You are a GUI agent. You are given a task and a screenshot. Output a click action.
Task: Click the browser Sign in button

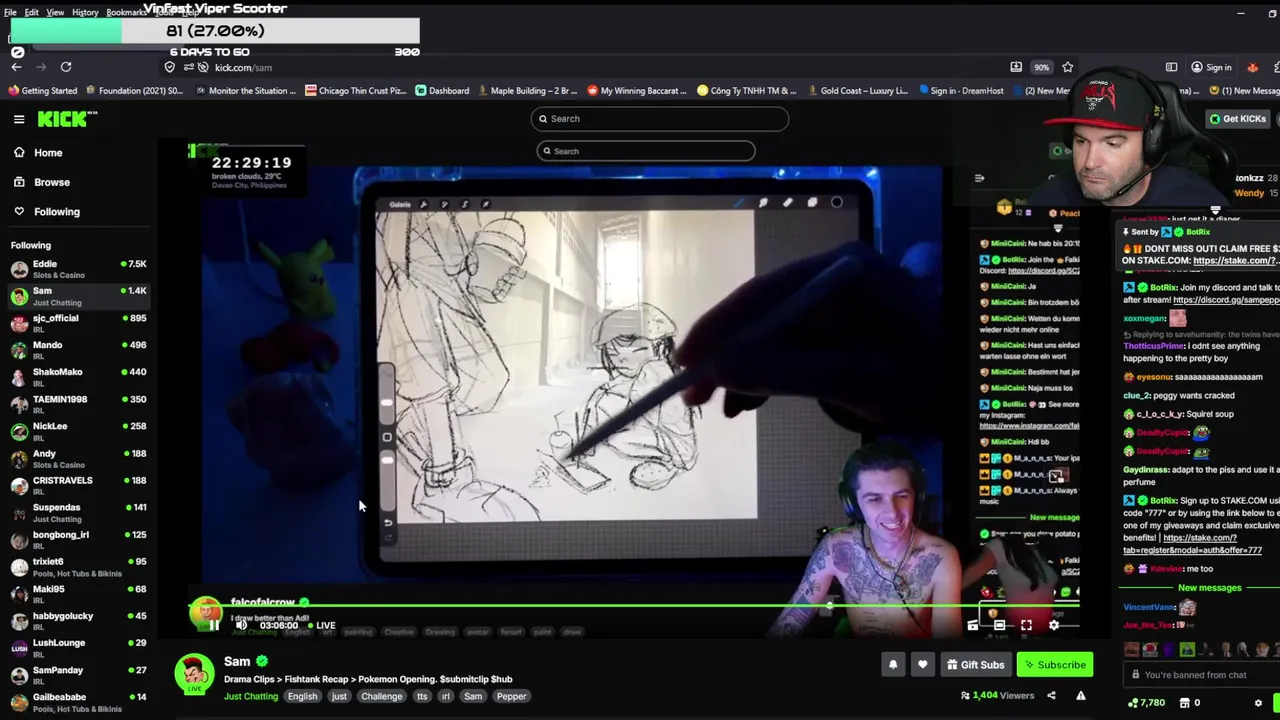1211,67
